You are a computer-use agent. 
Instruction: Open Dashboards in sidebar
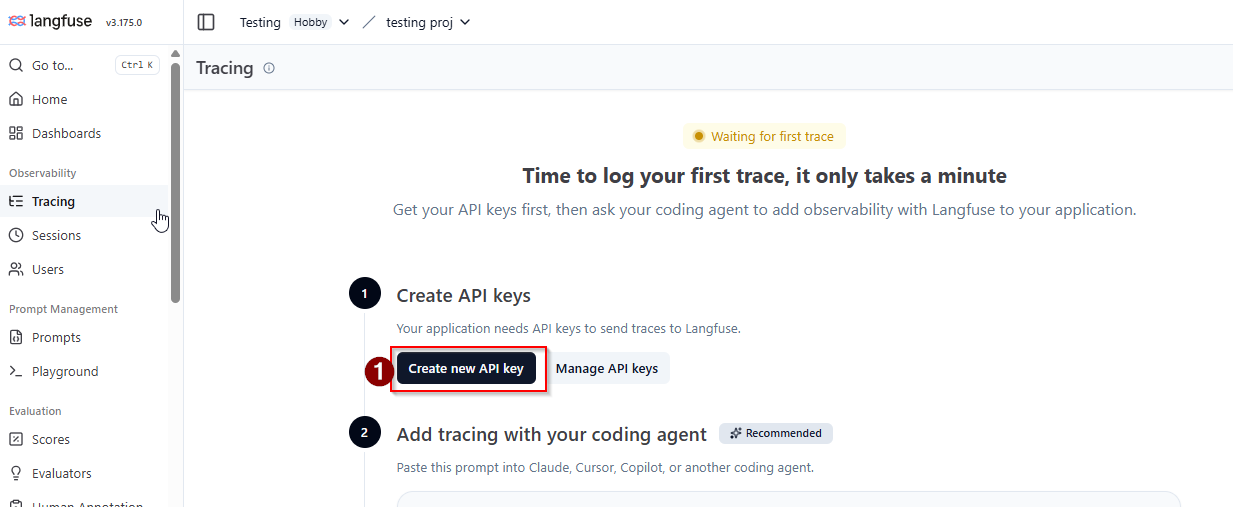(84, 133)
